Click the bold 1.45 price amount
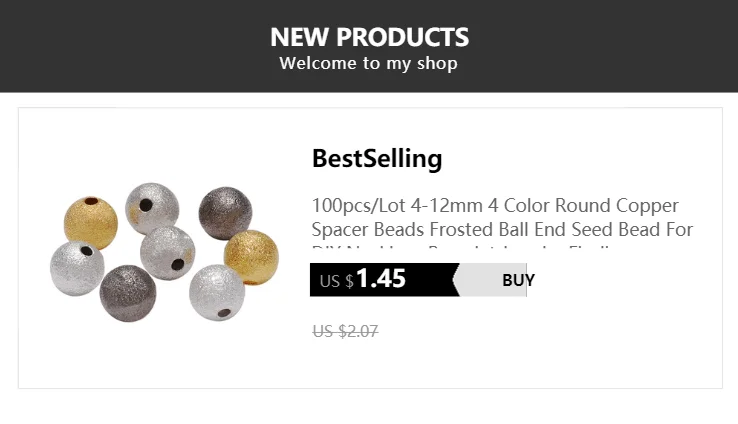 [381, 279]
